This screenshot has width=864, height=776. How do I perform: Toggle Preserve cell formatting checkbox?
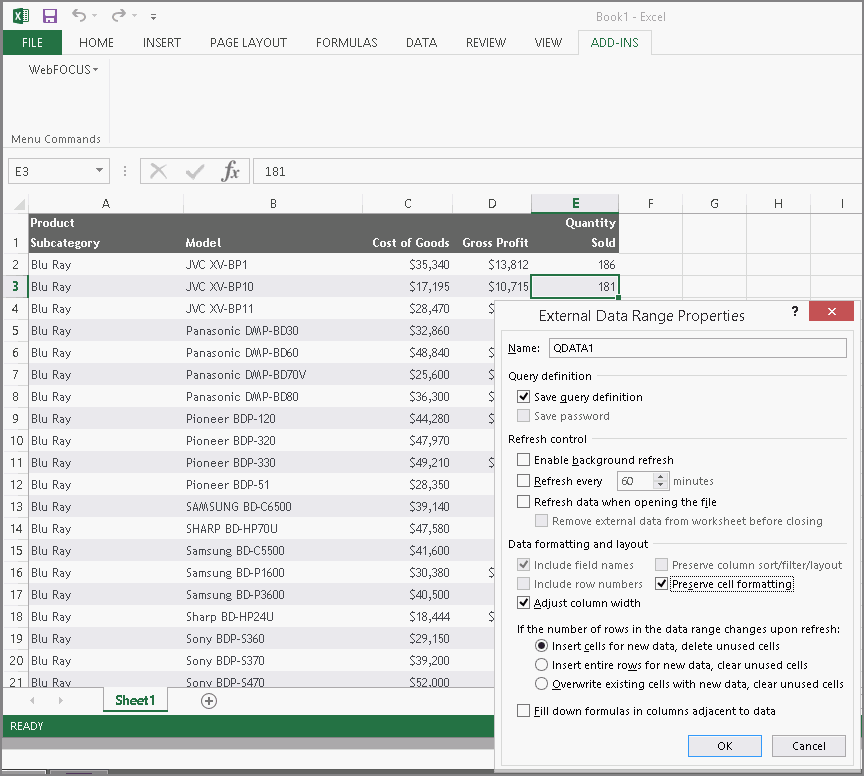click(x=662, y=584)
